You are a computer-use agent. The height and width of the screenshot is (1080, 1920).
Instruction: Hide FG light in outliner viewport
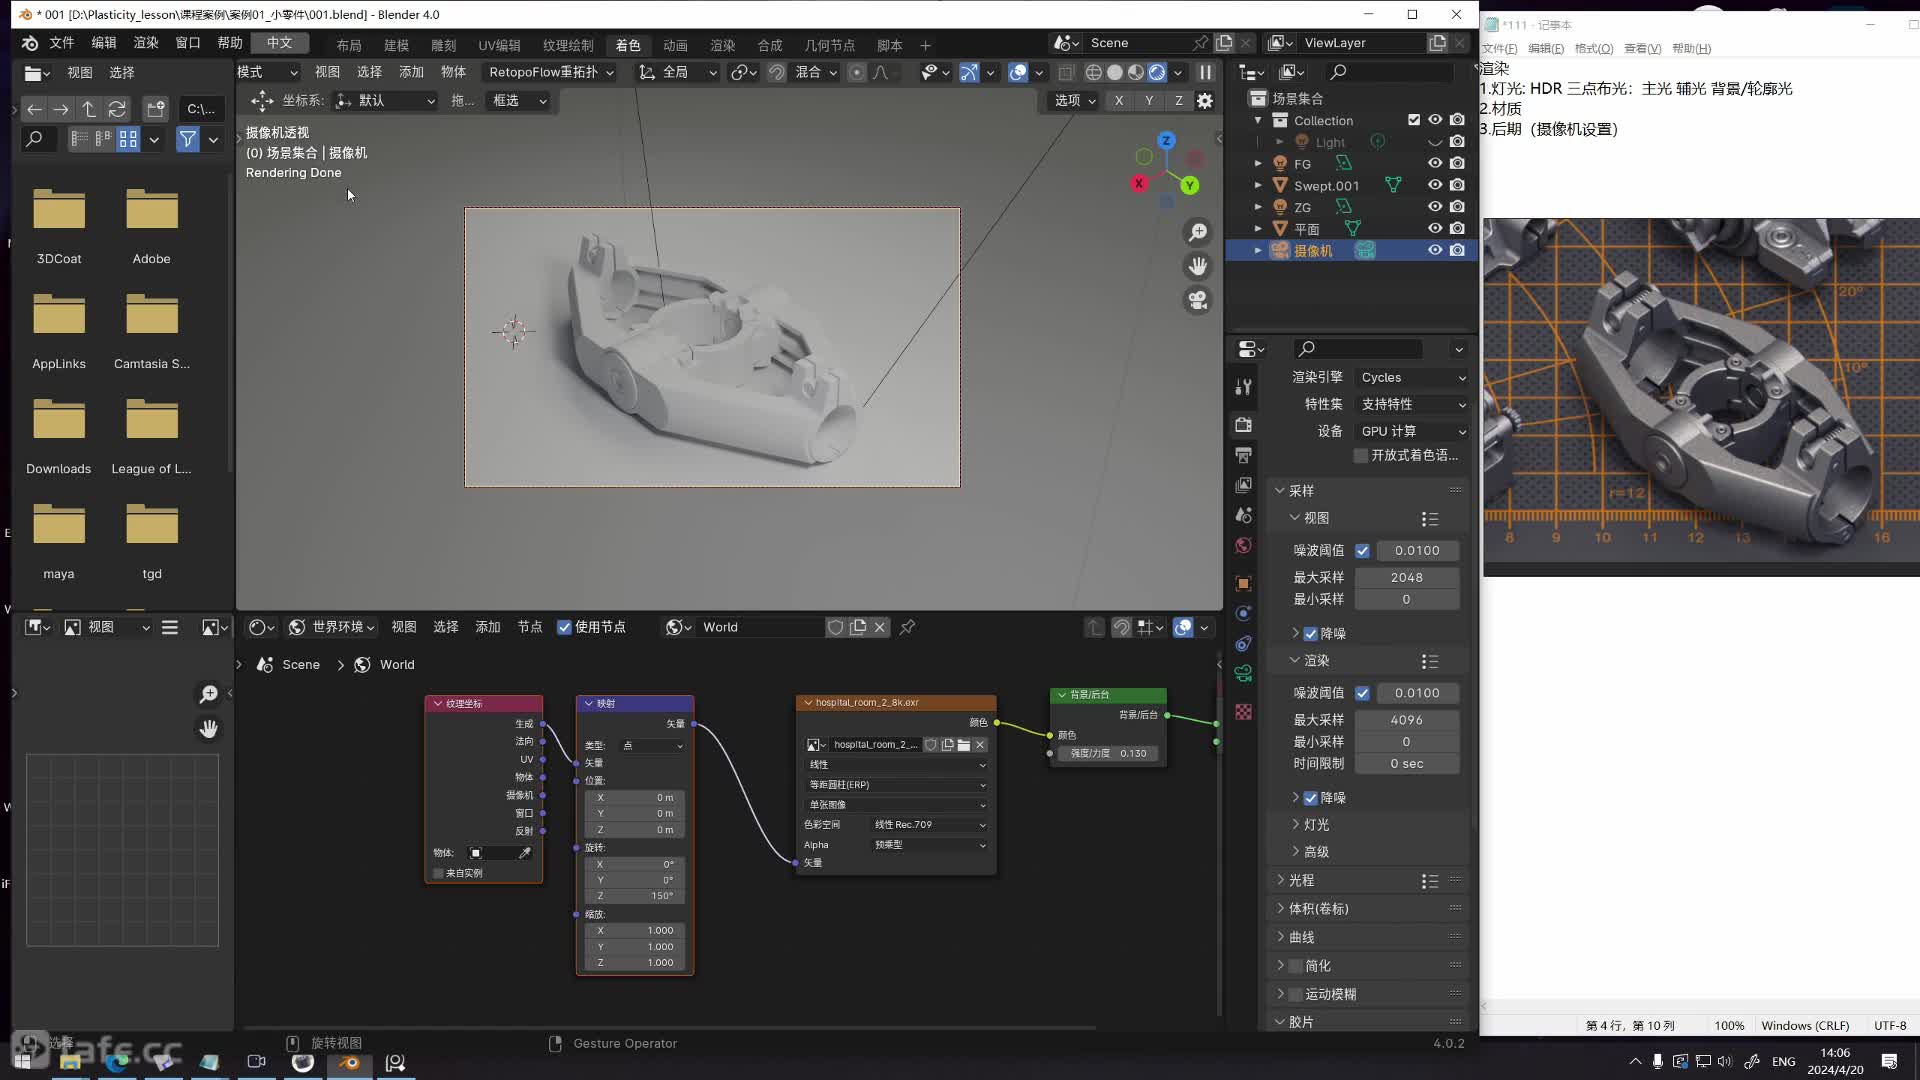[1435, 163]
